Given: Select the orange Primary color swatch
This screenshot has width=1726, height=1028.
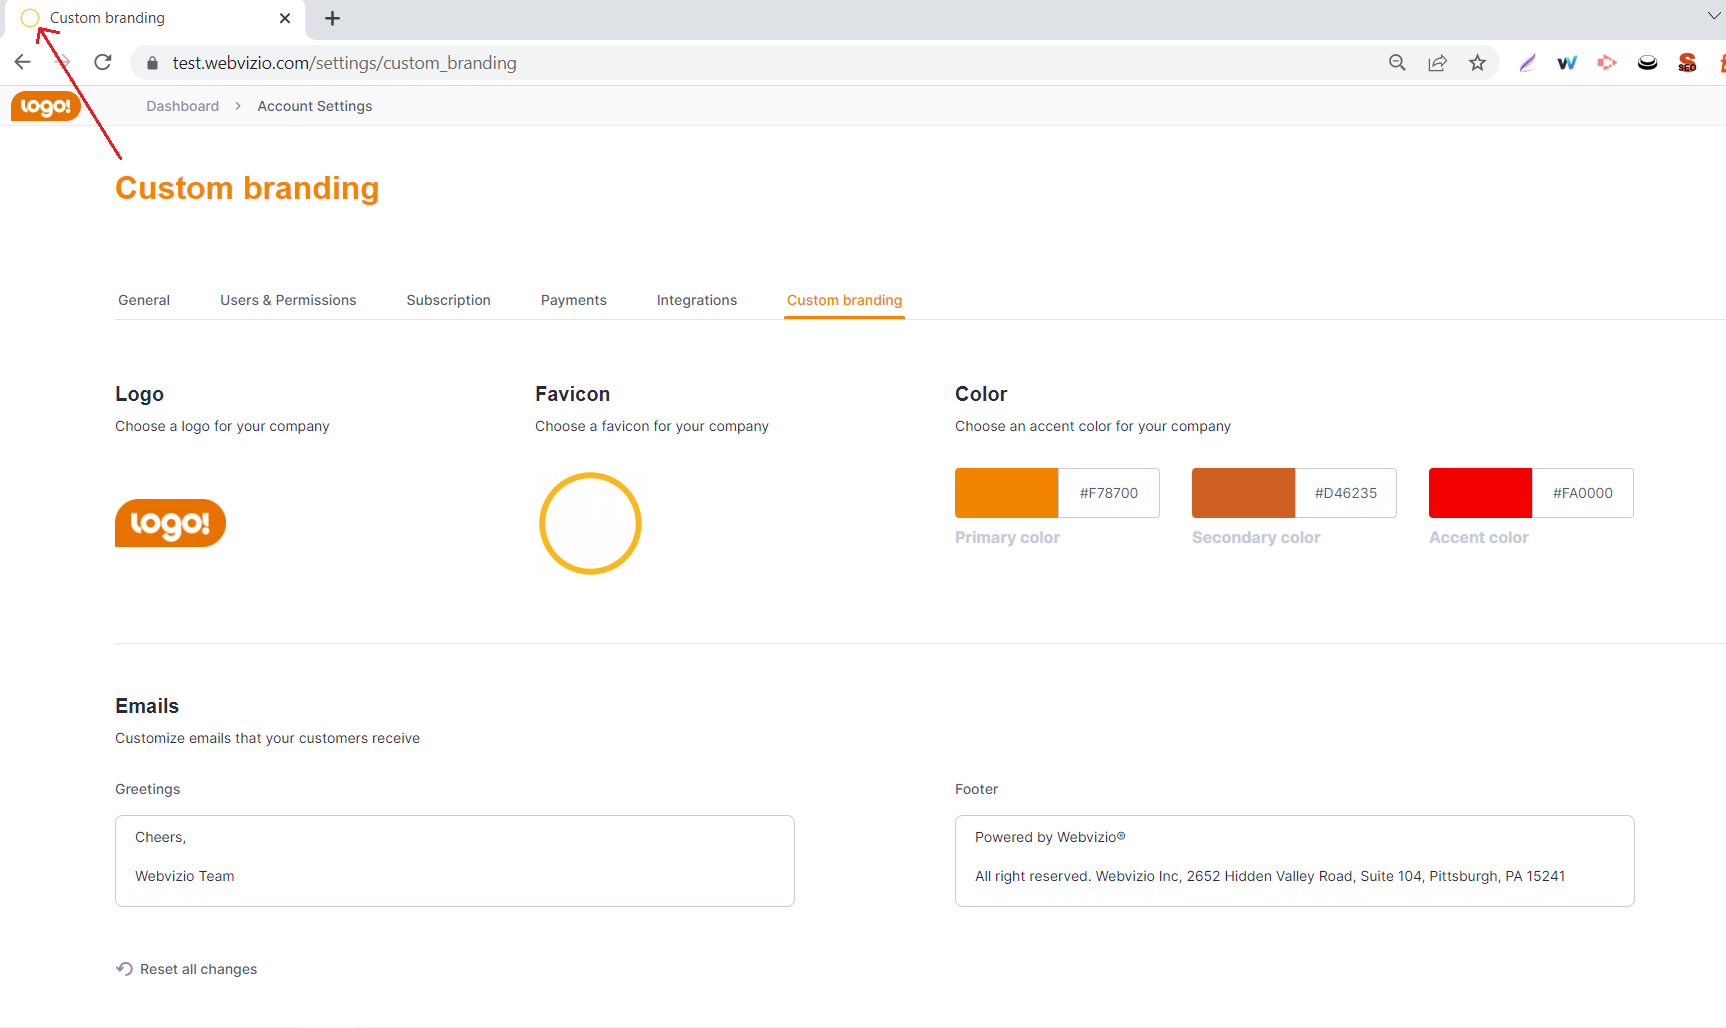Looking at the screenshot, I should pyautogui.click(x=1006, y=492).
